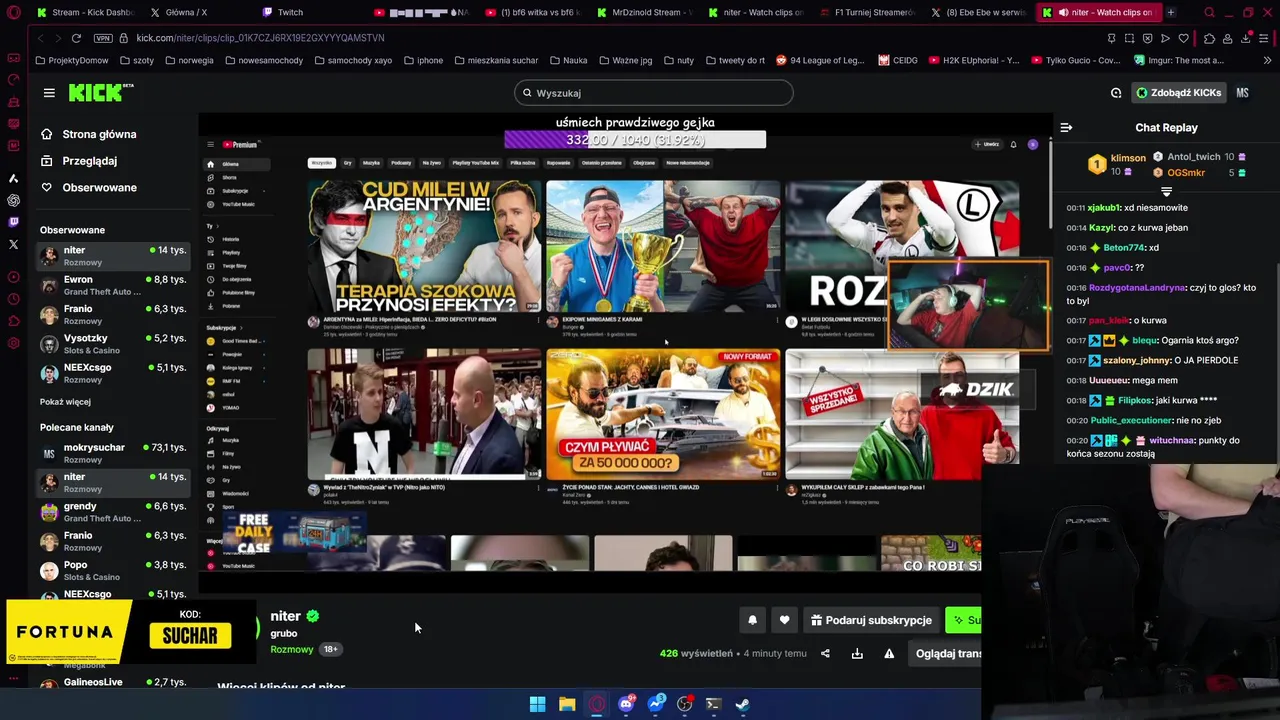Open the Windows Start menu
1280x720 pixels.
pos(537,704)
